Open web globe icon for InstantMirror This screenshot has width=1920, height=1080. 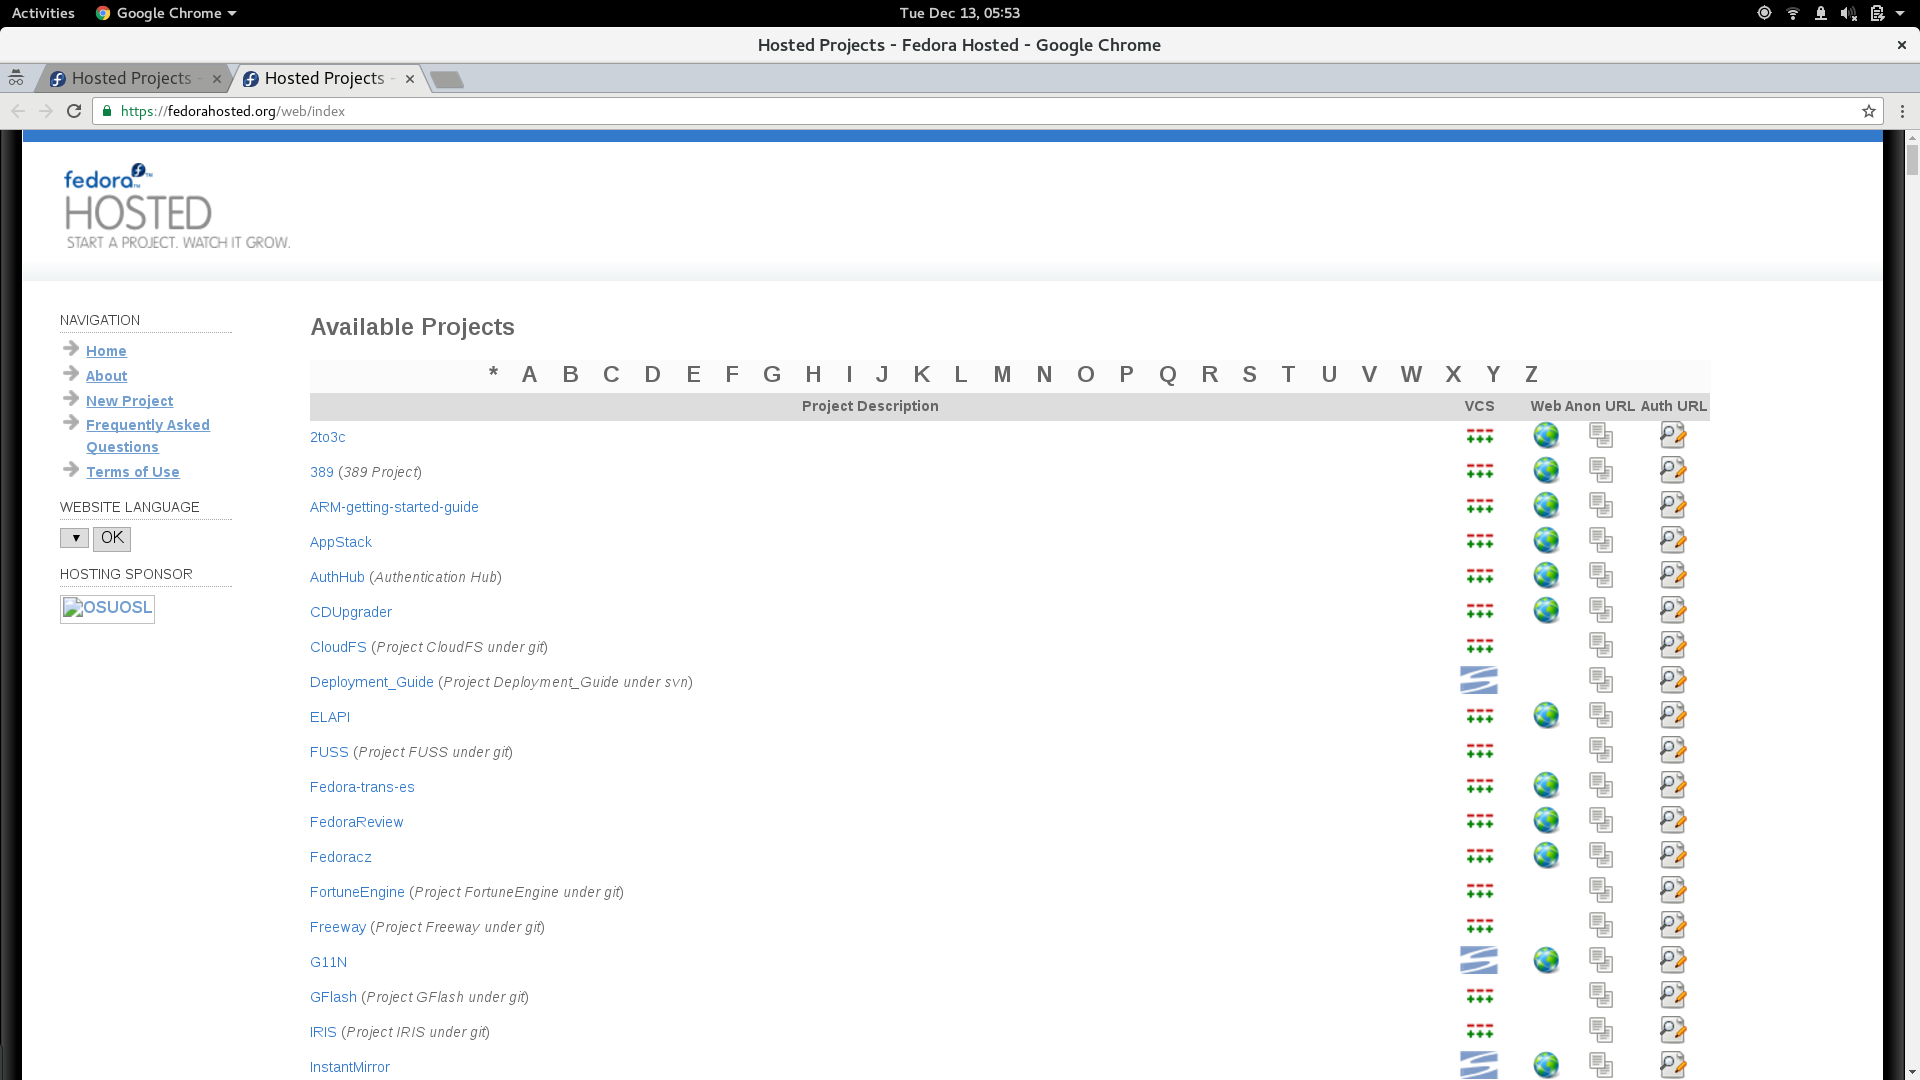point(1546,1065)
